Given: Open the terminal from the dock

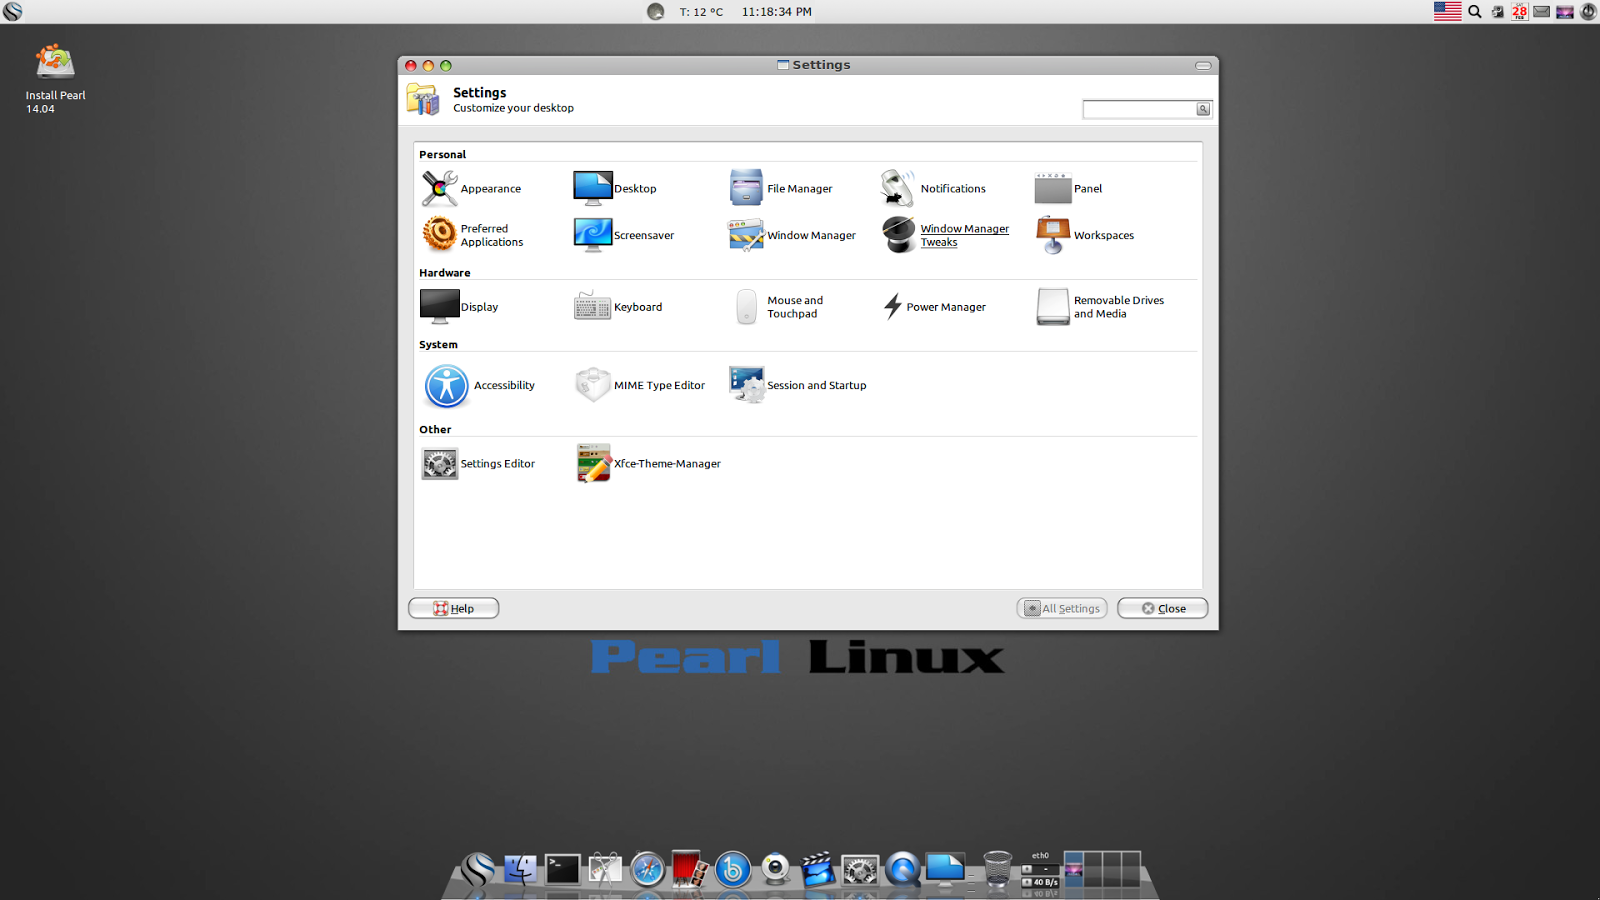Looking at the screenshot, I should pos(562,870).
